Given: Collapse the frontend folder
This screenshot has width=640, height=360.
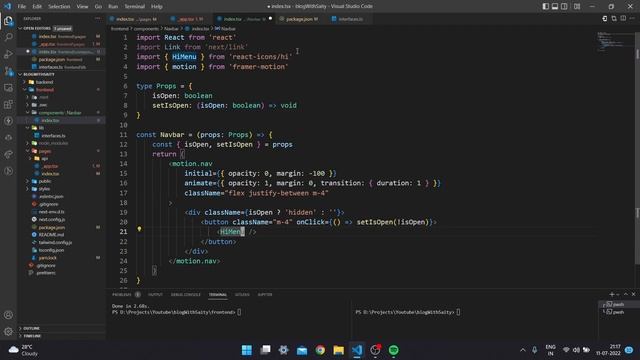Looking at the screenshot, I should coord(44,90).
